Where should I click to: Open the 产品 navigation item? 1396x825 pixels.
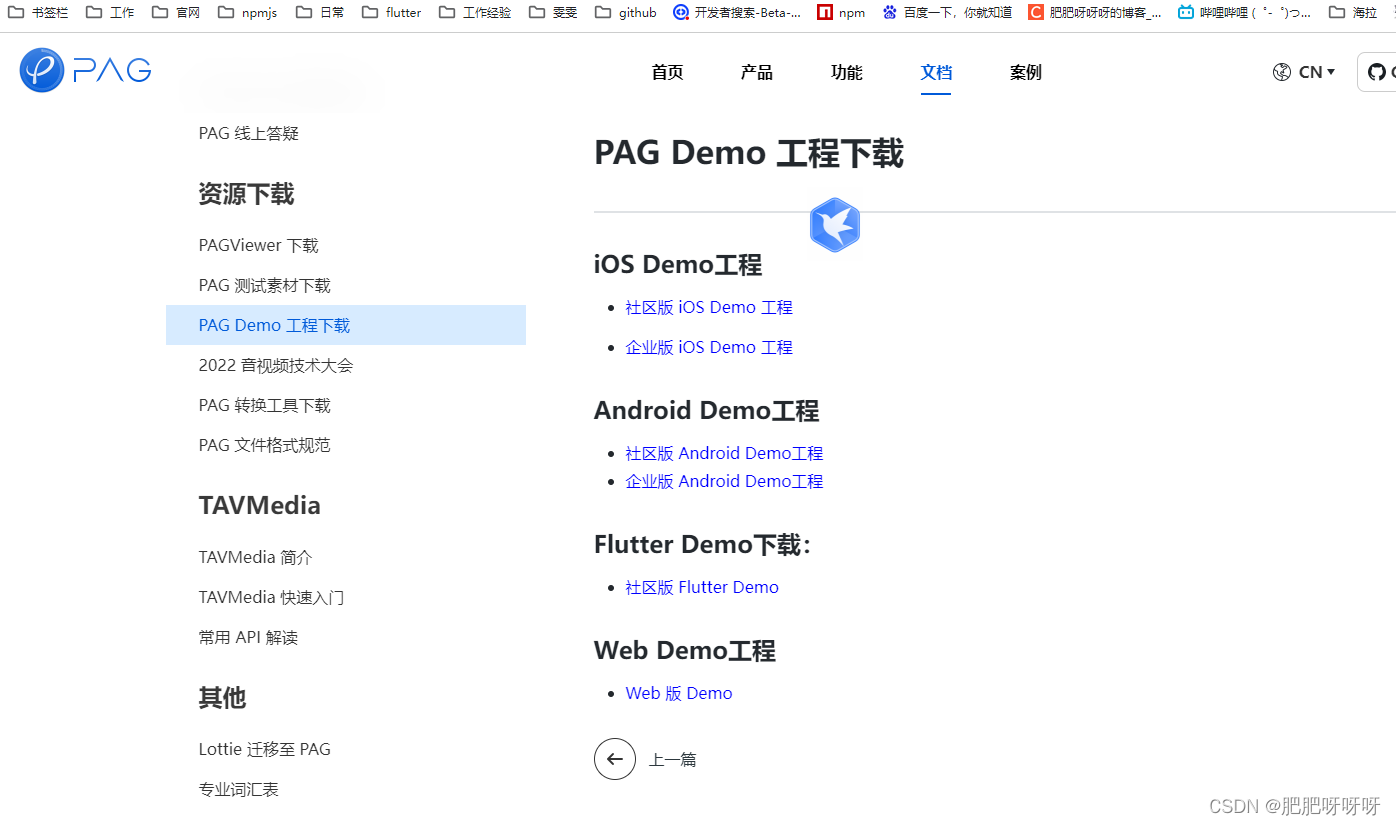click(x=757, y=72)
